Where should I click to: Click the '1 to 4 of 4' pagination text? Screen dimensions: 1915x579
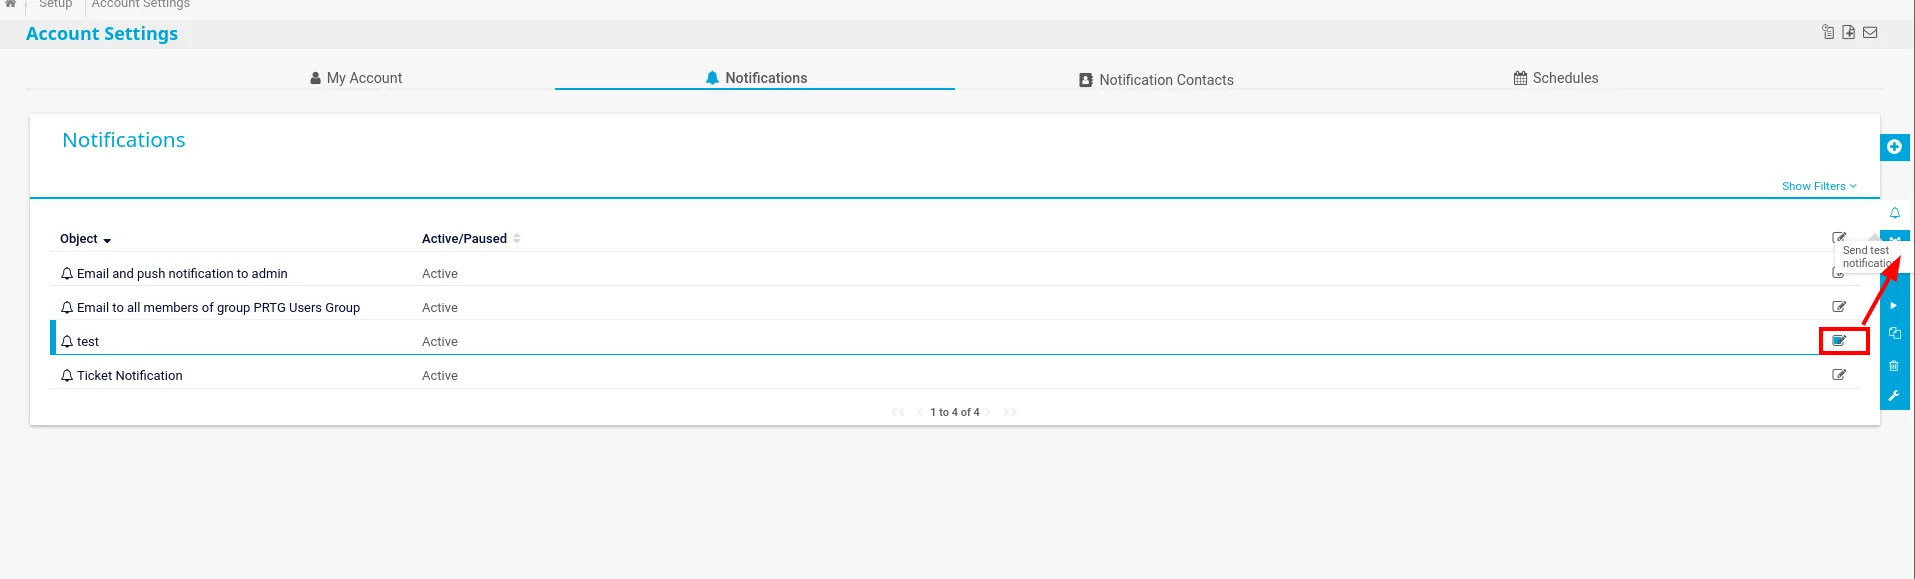955,412
